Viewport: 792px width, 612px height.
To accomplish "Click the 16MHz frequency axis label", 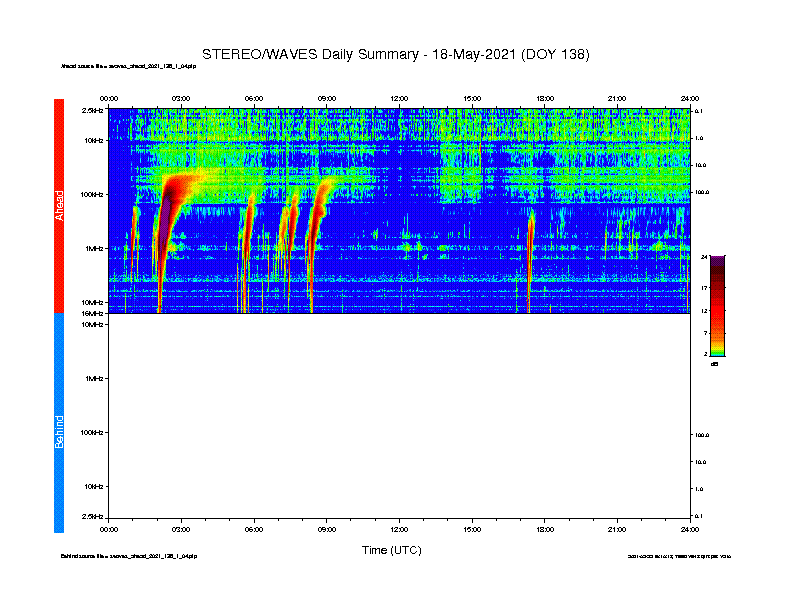I will pos(92,314).
